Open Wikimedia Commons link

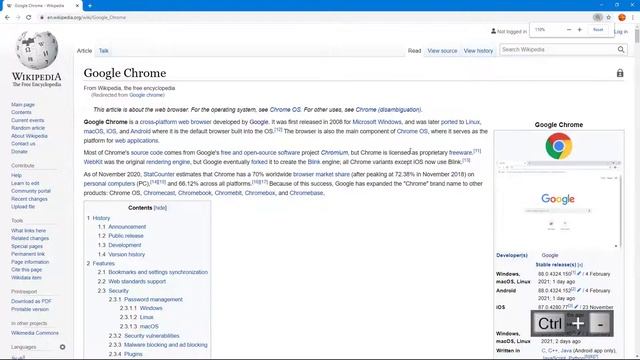(35, 333)
